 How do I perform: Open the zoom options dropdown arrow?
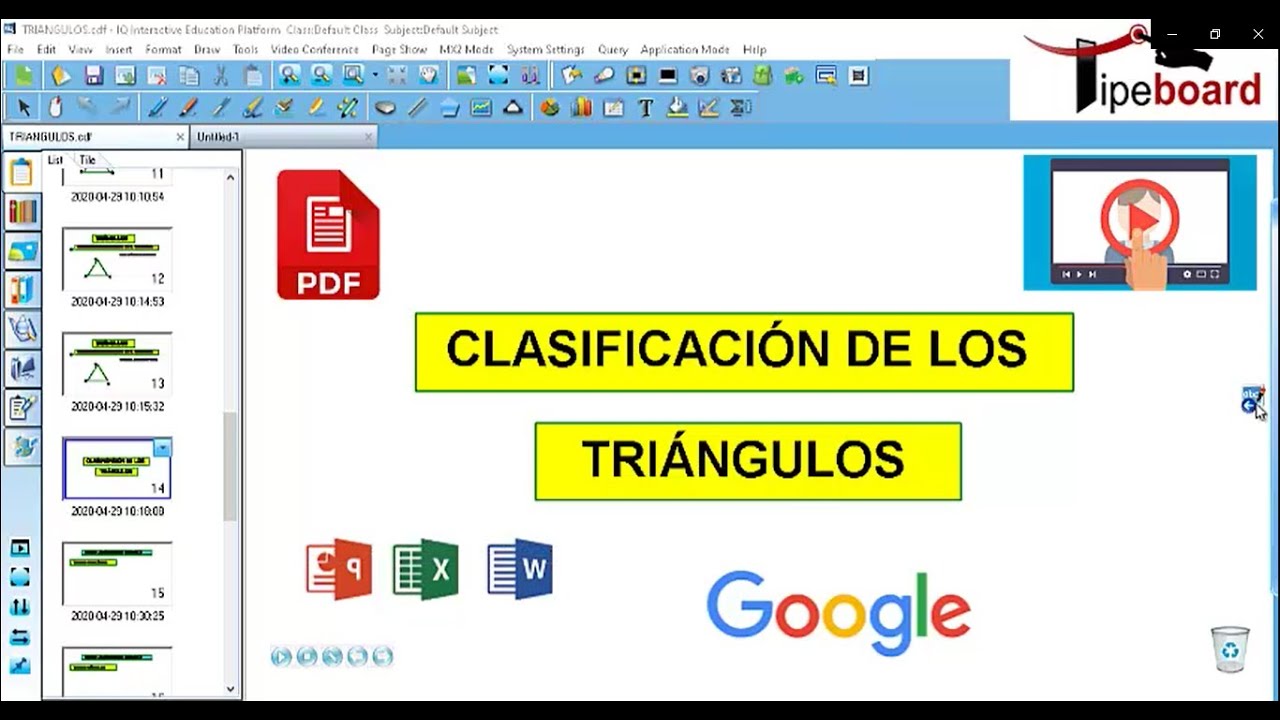(375, 75)
